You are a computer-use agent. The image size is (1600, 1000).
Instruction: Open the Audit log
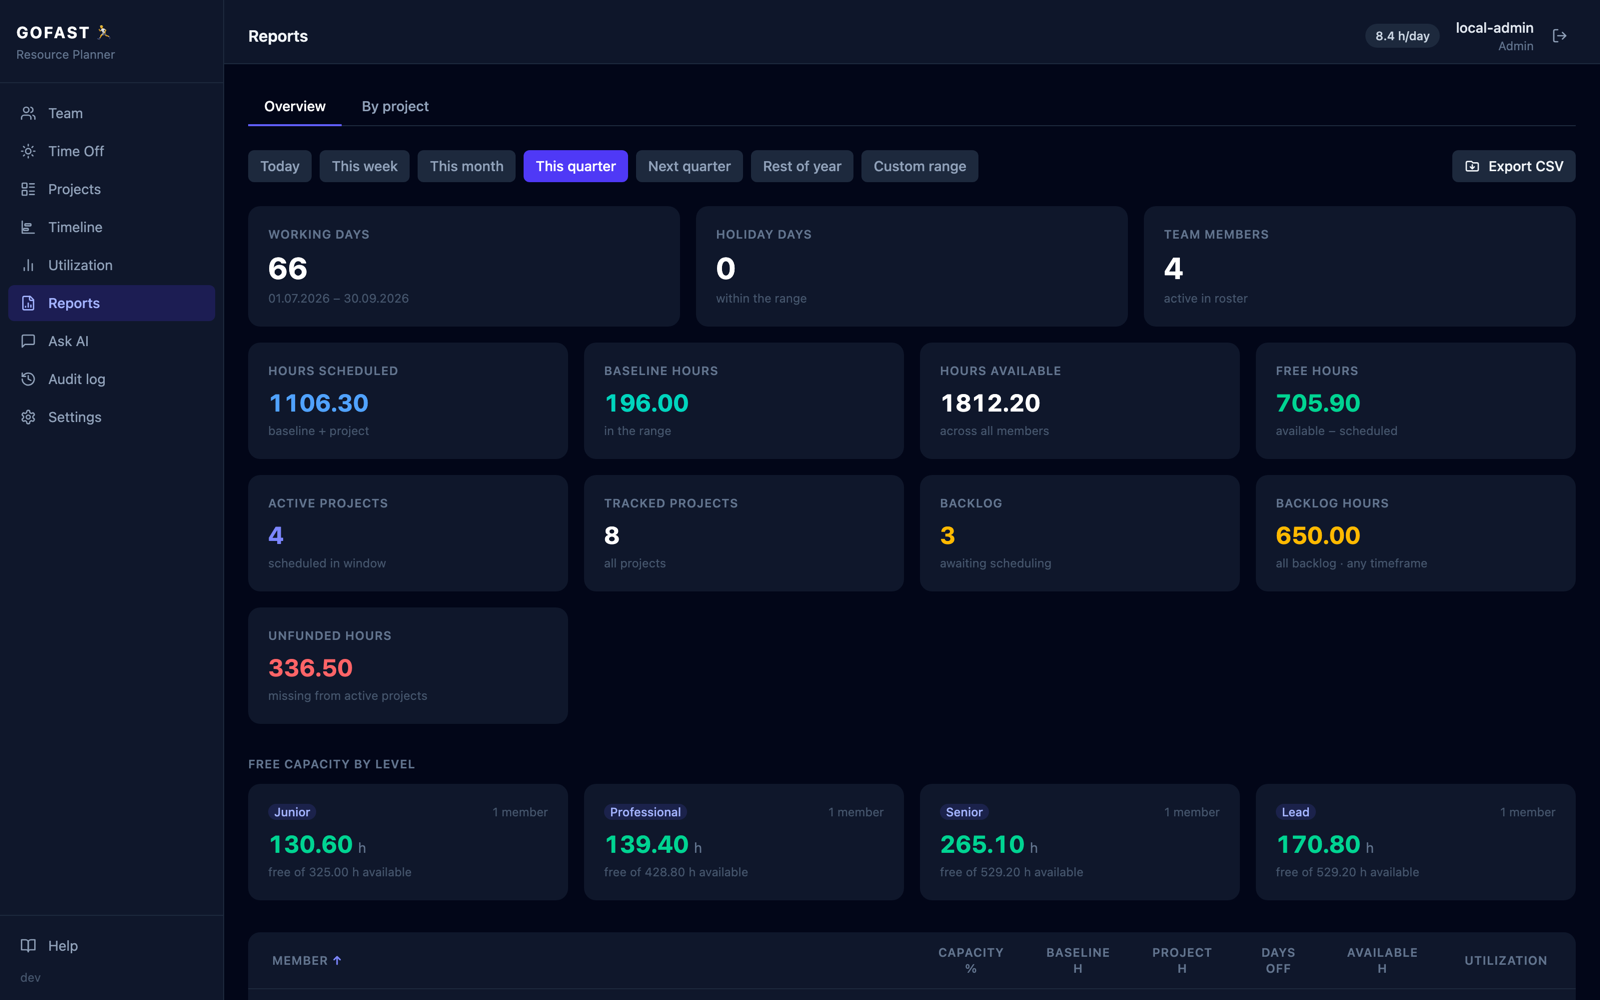[111, 379]
